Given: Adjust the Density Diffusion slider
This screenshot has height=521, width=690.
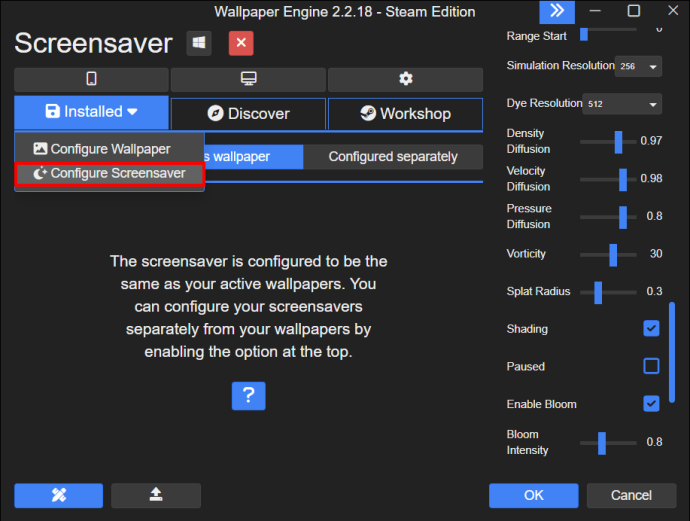Looking at the screenshot, I should click(x=608, y=142).
